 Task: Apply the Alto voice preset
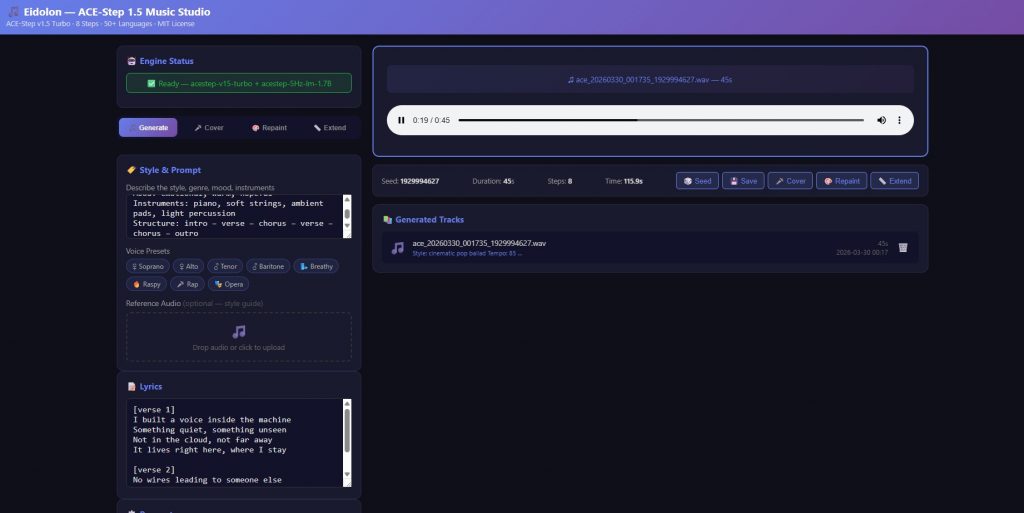coord(188,266)
